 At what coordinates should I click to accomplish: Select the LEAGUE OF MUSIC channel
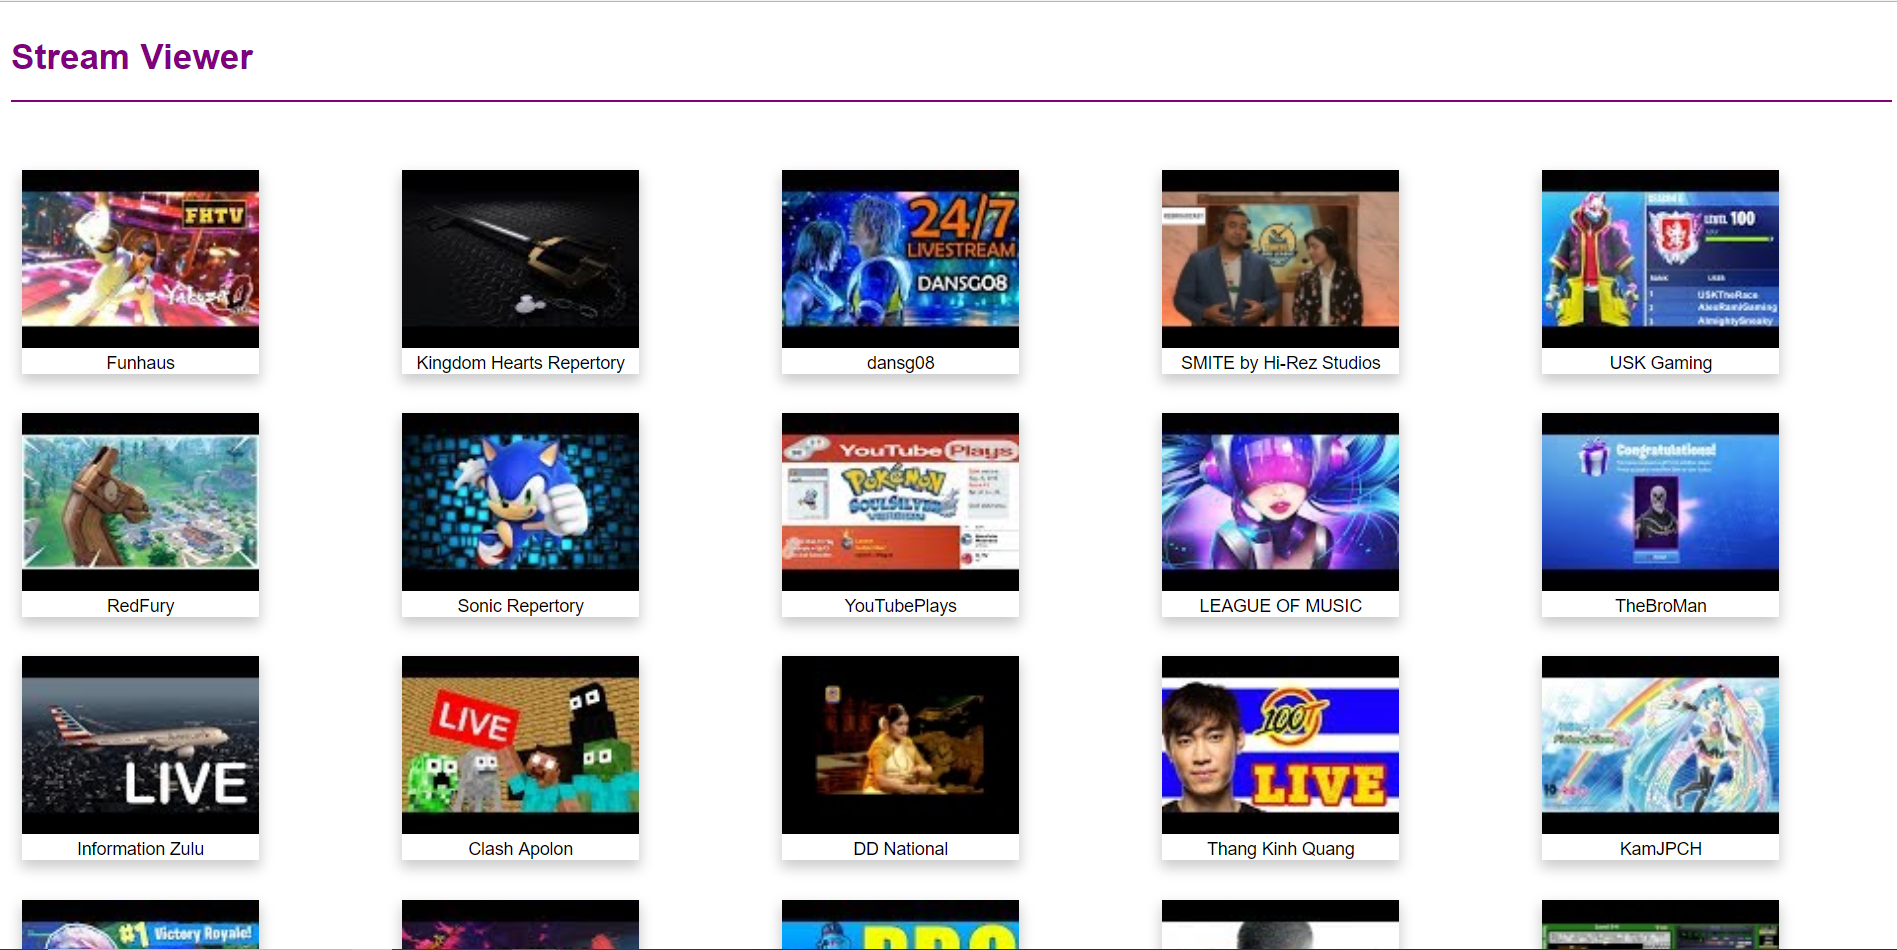tap(1280, 605)
